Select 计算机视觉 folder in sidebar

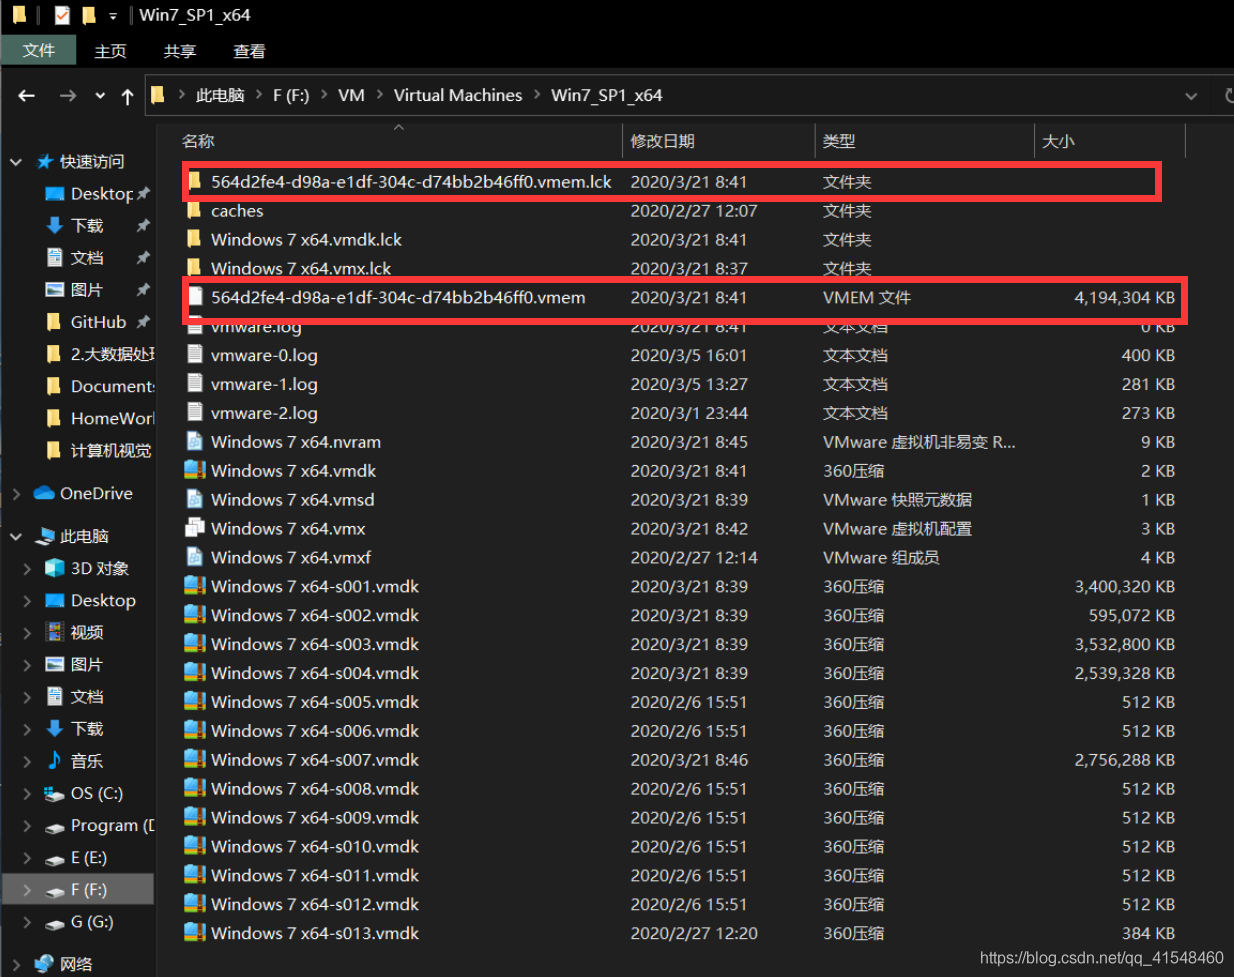click(98, 451)
